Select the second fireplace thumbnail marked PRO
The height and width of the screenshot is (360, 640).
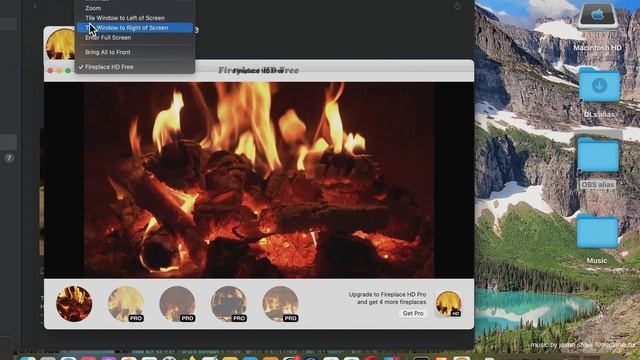(x=126, y=303)
